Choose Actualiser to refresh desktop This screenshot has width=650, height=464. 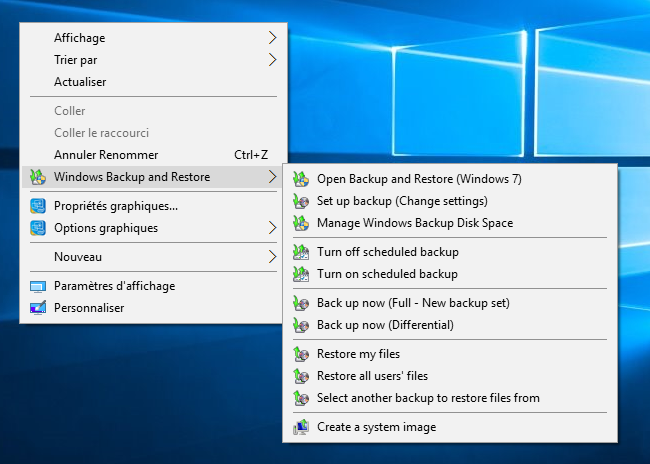[153, 82]
